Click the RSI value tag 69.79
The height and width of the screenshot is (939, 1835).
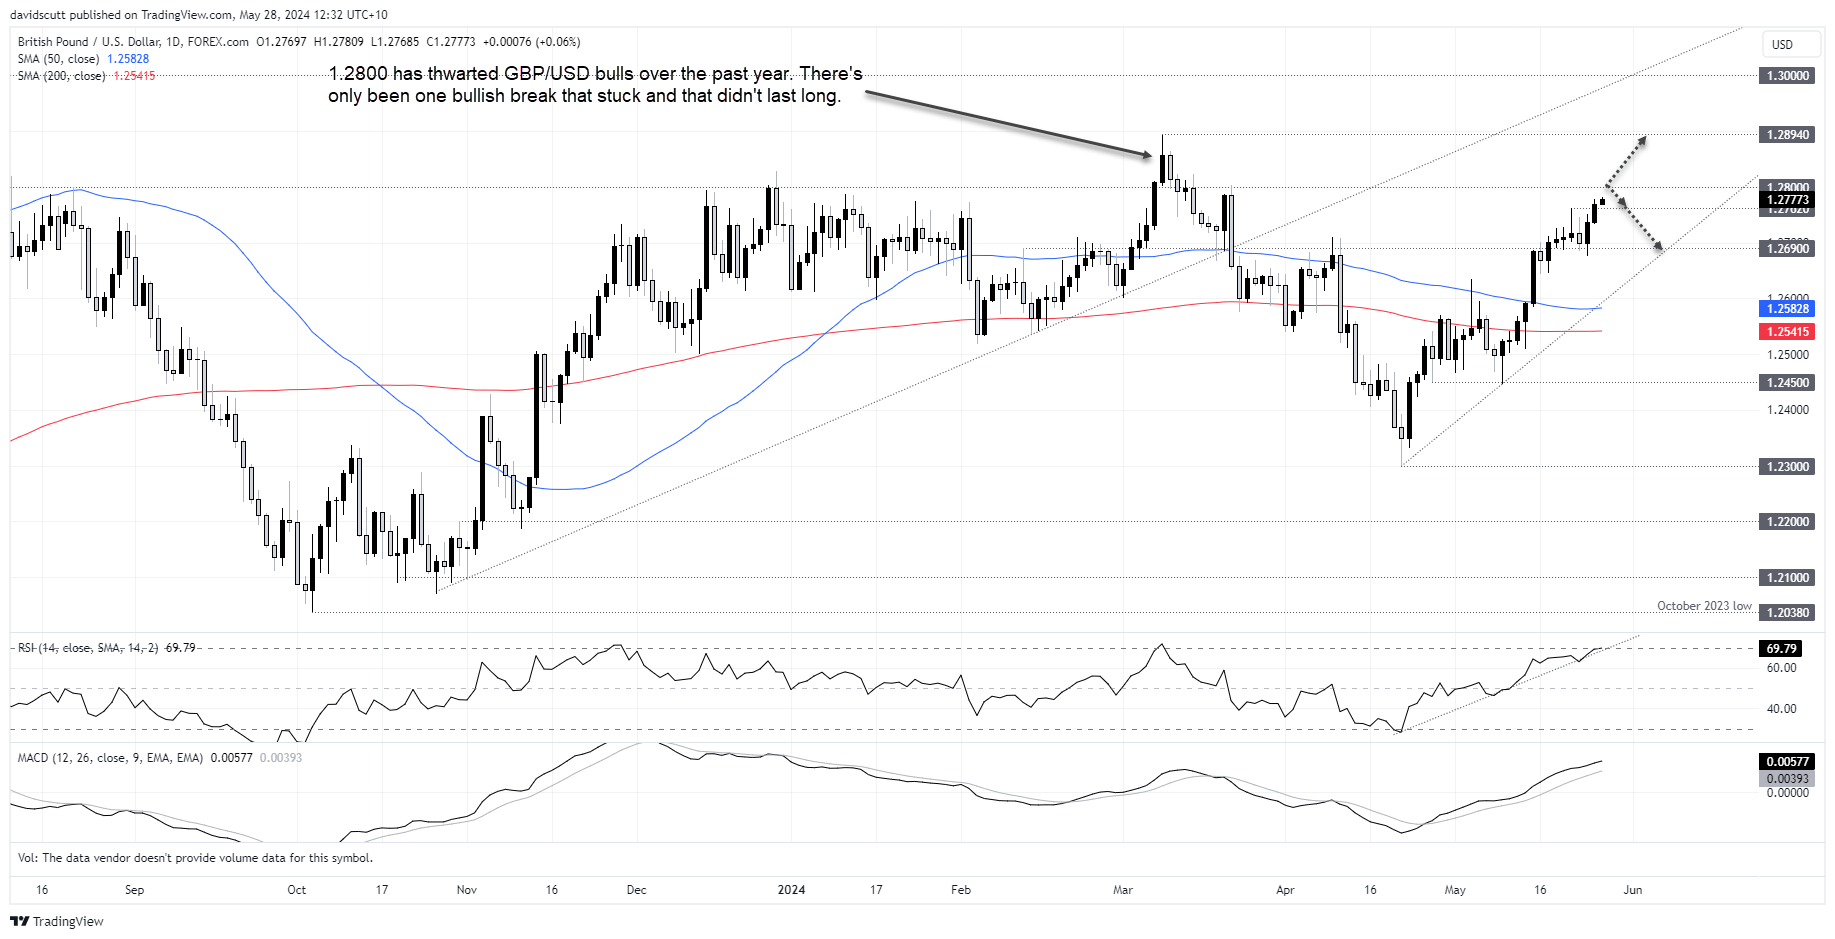click(1781, 649)
